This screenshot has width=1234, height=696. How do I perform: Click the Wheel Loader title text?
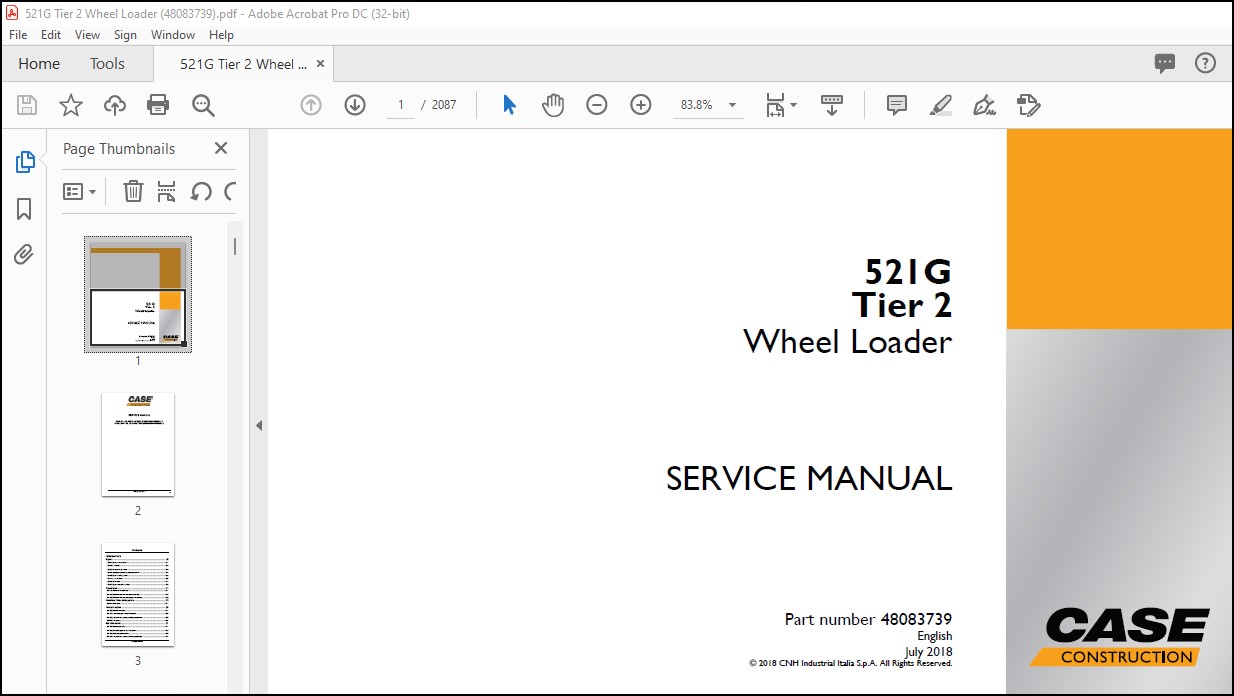848,342
